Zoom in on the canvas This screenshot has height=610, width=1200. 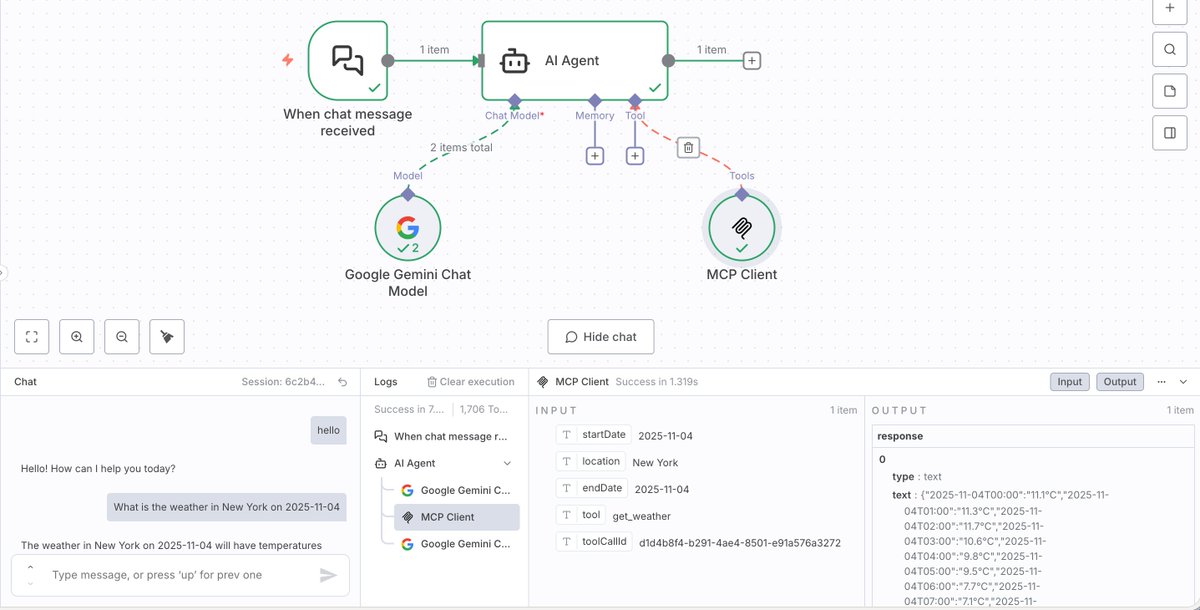coord(77,337)
